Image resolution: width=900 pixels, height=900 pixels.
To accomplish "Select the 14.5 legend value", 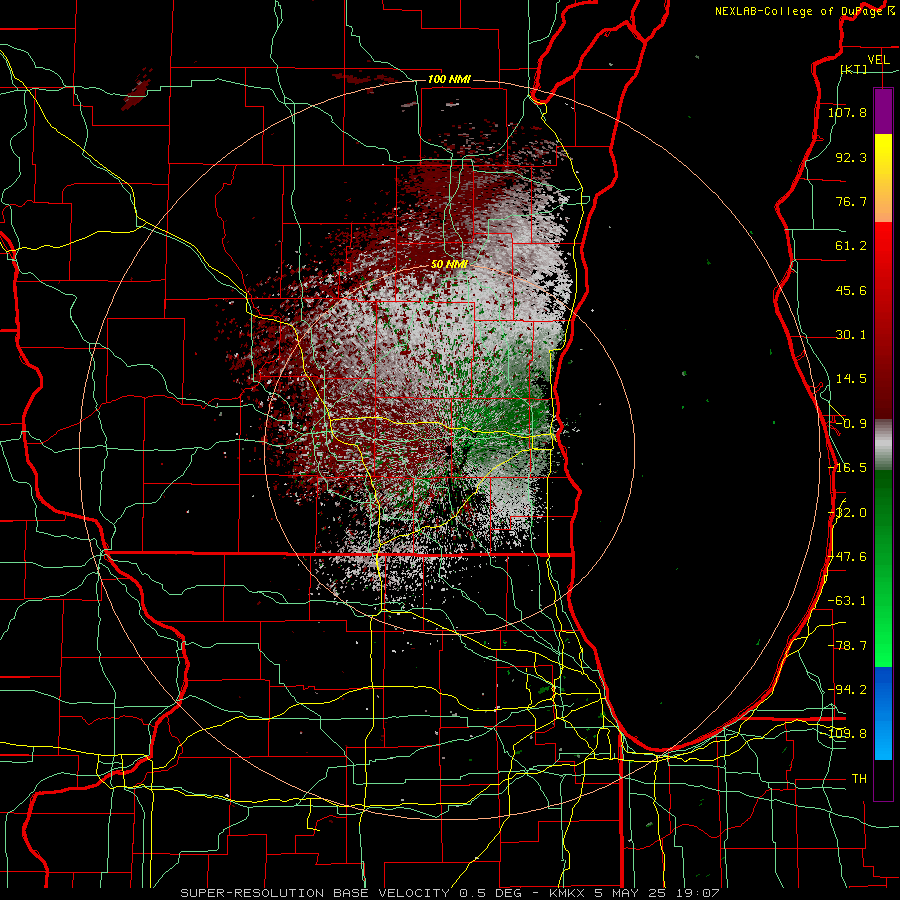I will pyautogui.click(x=851, y=379).
